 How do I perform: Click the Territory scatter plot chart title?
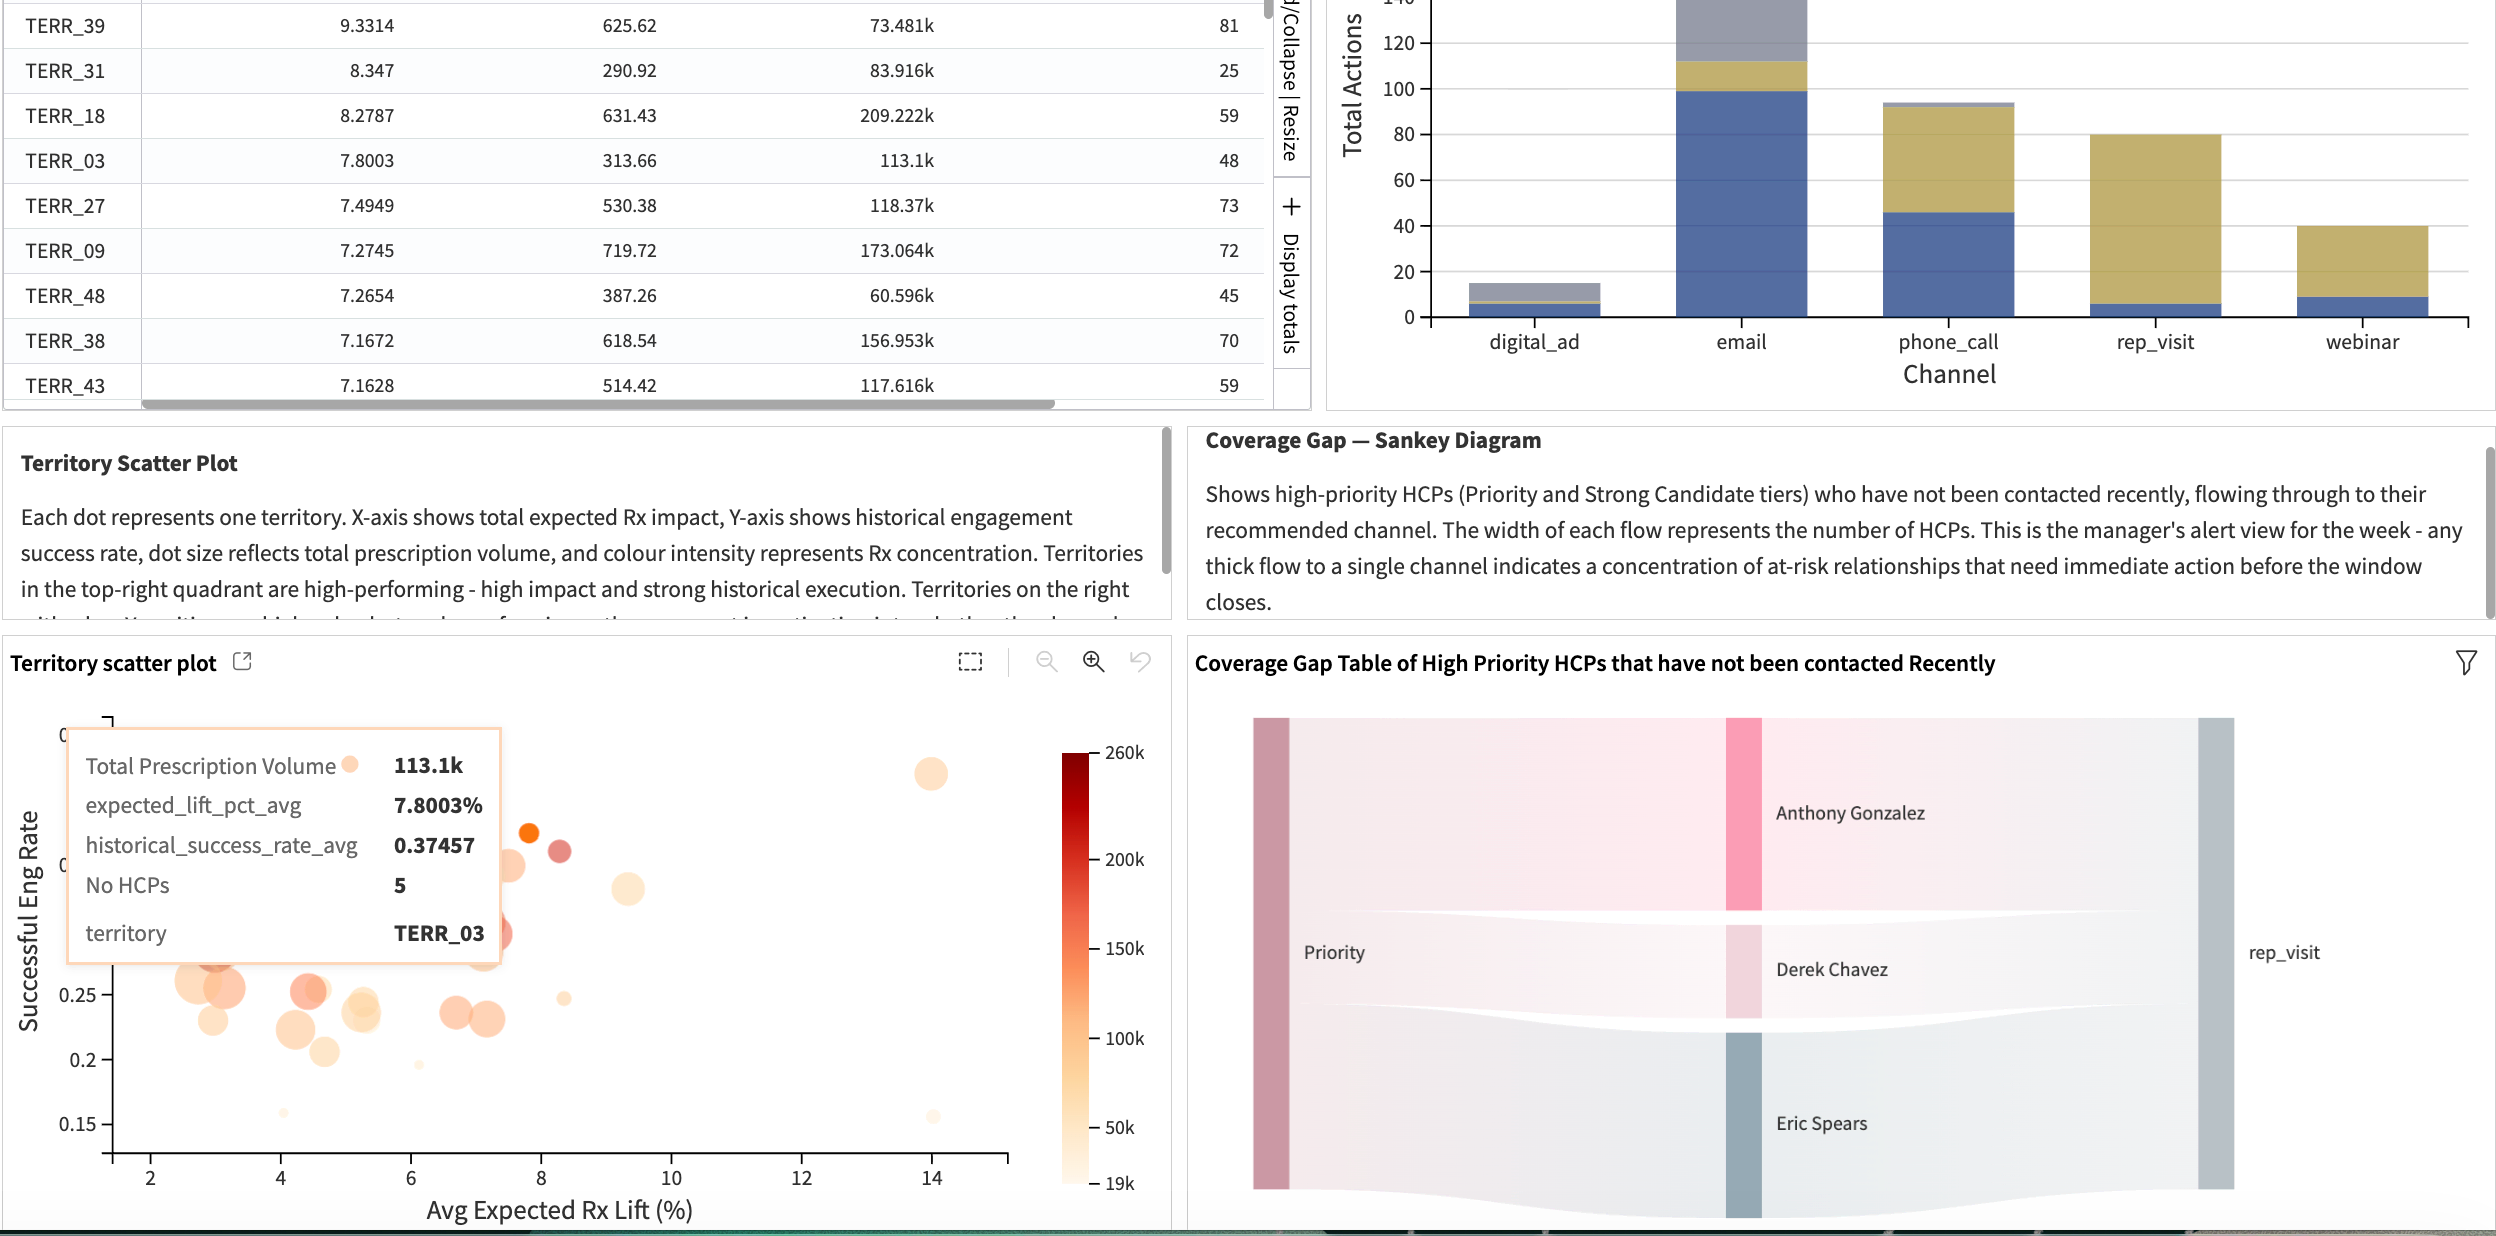click(x=113, y=663)
